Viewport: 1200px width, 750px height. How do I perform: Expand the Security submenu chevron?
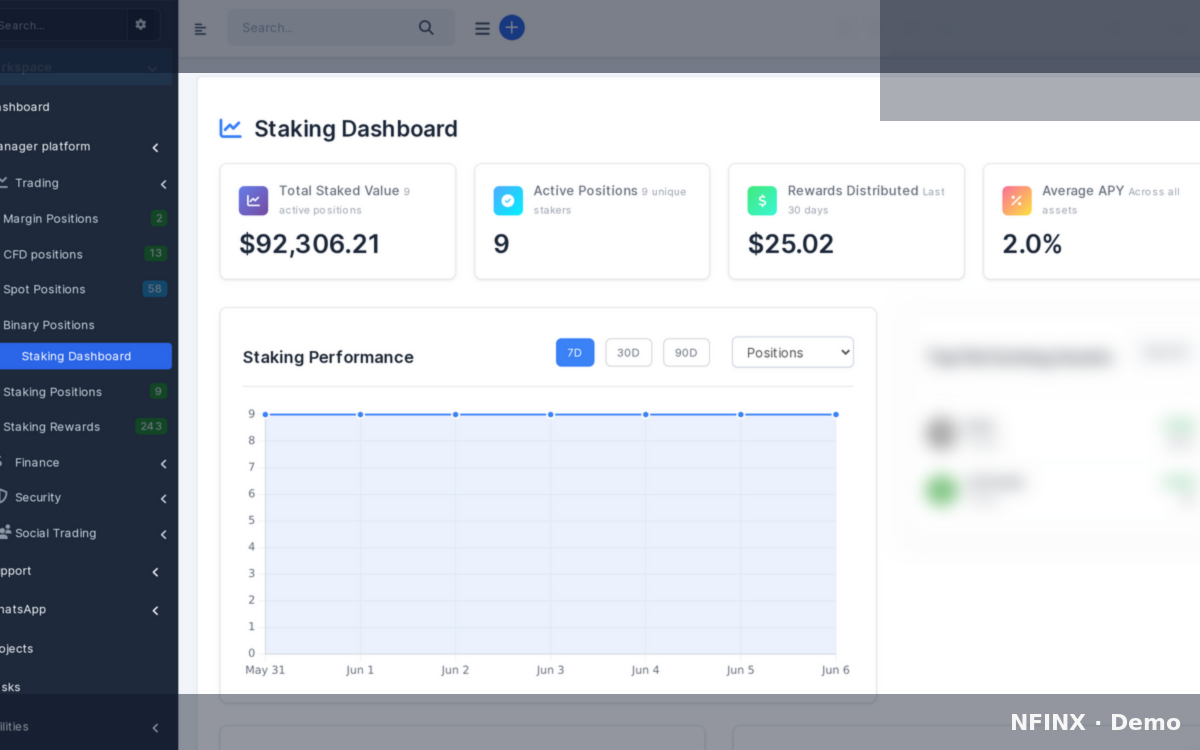(163, 499)
